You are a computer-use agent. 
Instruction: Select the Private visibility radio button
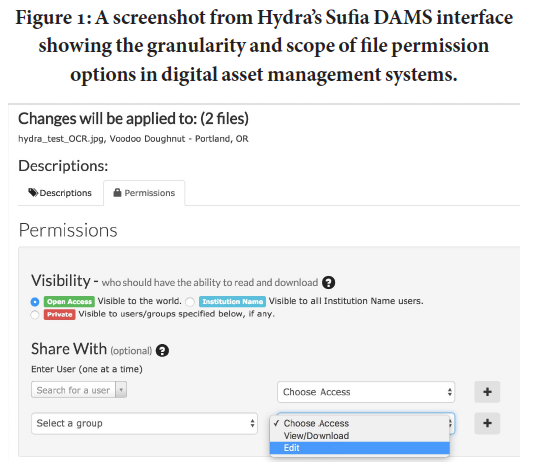point(35,315)
